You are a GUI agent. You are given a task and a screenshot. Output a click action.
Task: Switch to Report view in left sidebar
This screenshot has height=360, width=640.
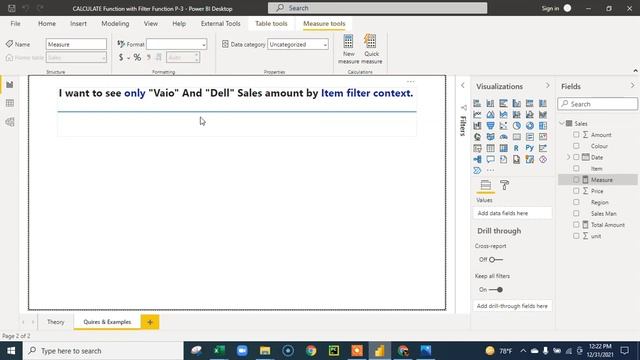pos(10,84)
